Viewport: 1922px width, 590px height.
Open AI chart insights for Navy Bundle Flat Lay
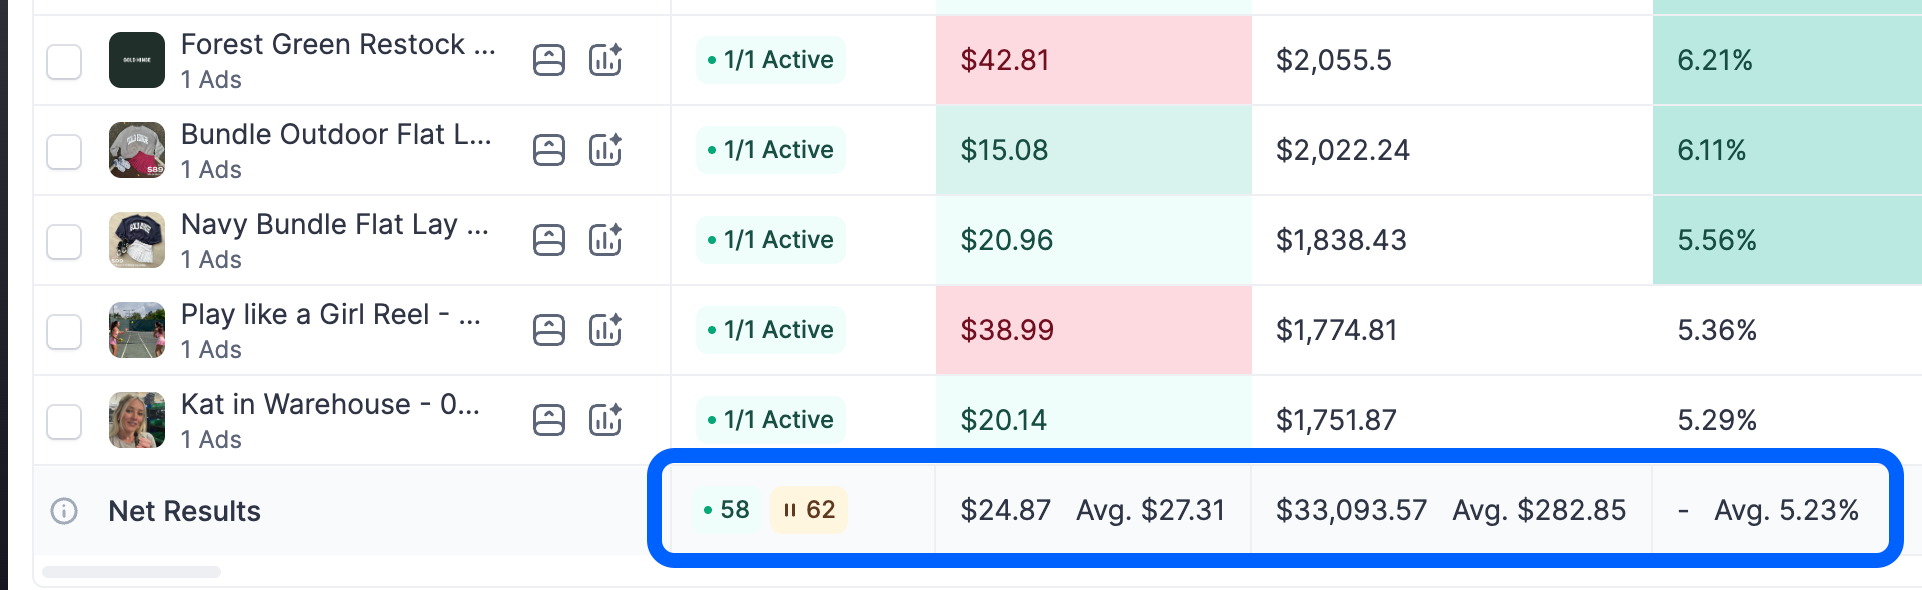[x=605, y=240]
